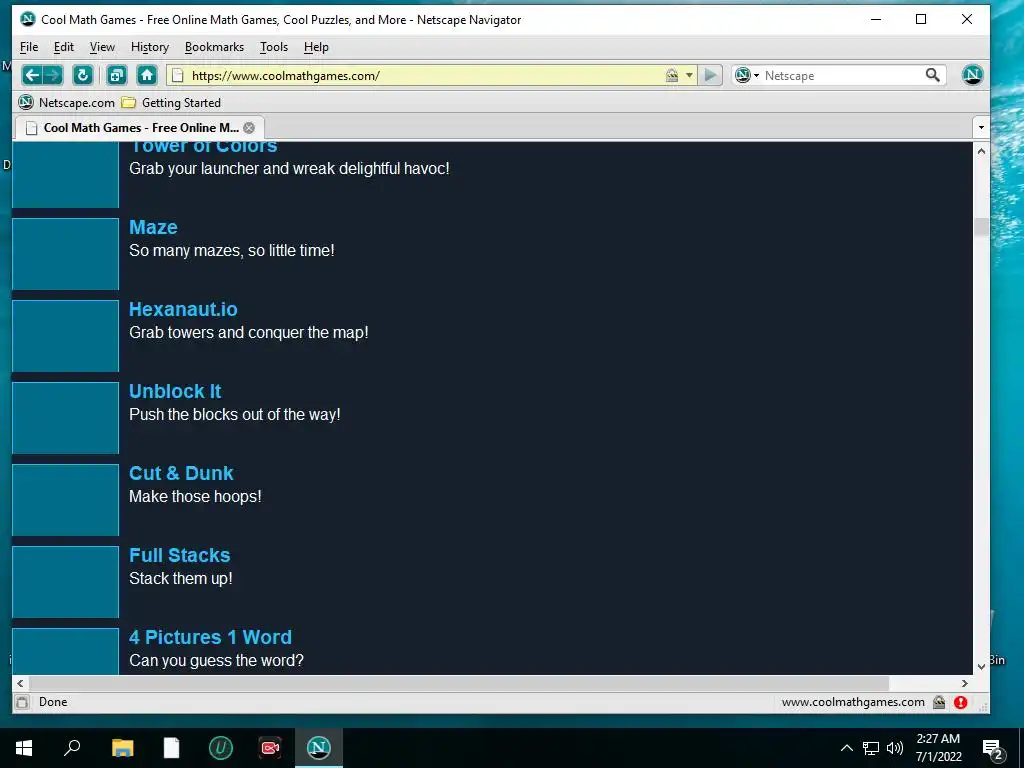Click the status bar page icon beside Done
This screenshot has height=768, width=1024.
pyautogui.click(x=22, y=702)
